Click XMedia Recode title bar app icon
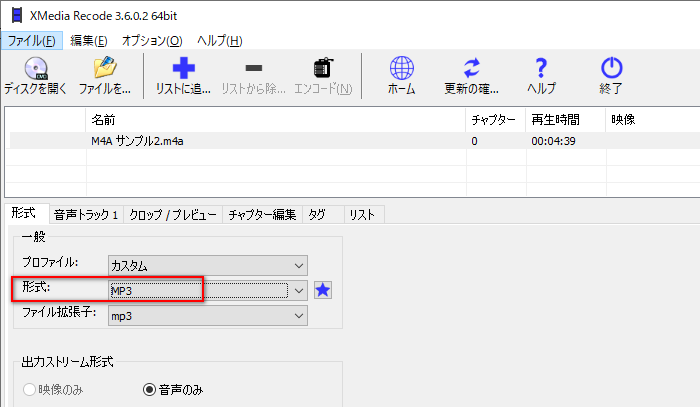Viewport: 700px width, 407px height. pyautogui.click(x=17, y=16)
